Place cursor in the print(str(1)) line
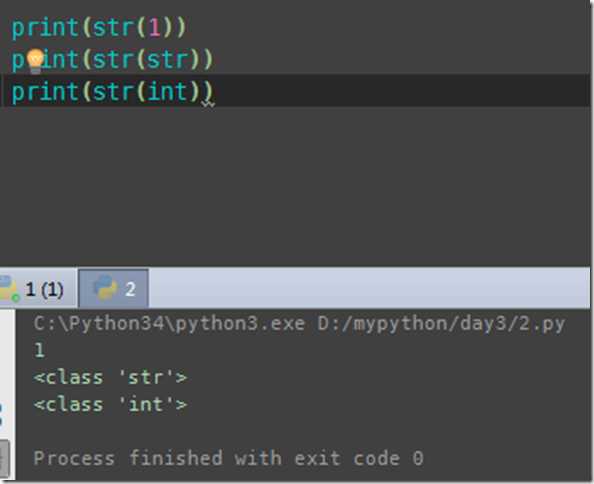594x484 pixels. click(x=98, y=27)
